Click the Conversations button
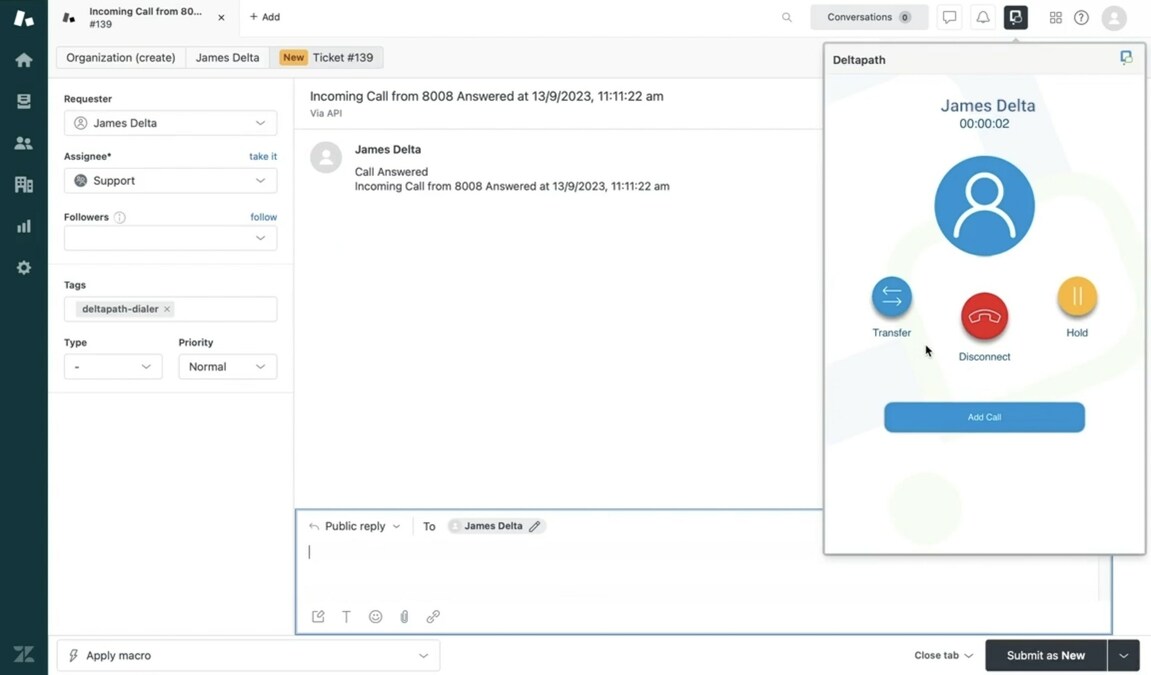The height and width of the screenshot is (675, 1151). click(869, 17)
